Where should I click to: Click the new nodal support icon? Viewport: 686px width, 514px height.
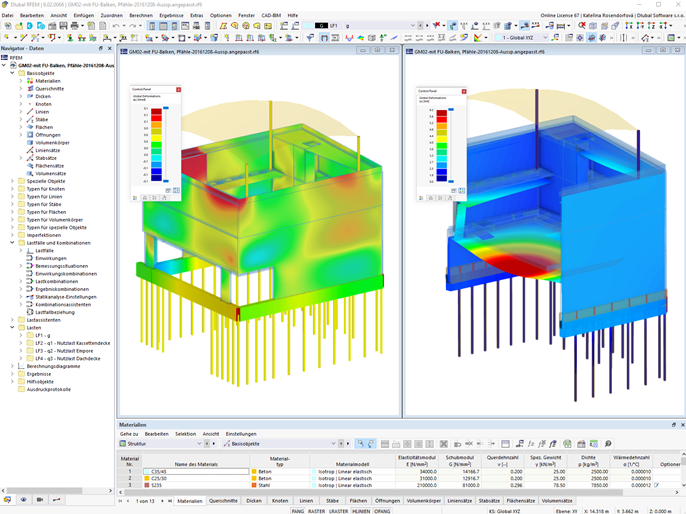(x=70, y=38)
